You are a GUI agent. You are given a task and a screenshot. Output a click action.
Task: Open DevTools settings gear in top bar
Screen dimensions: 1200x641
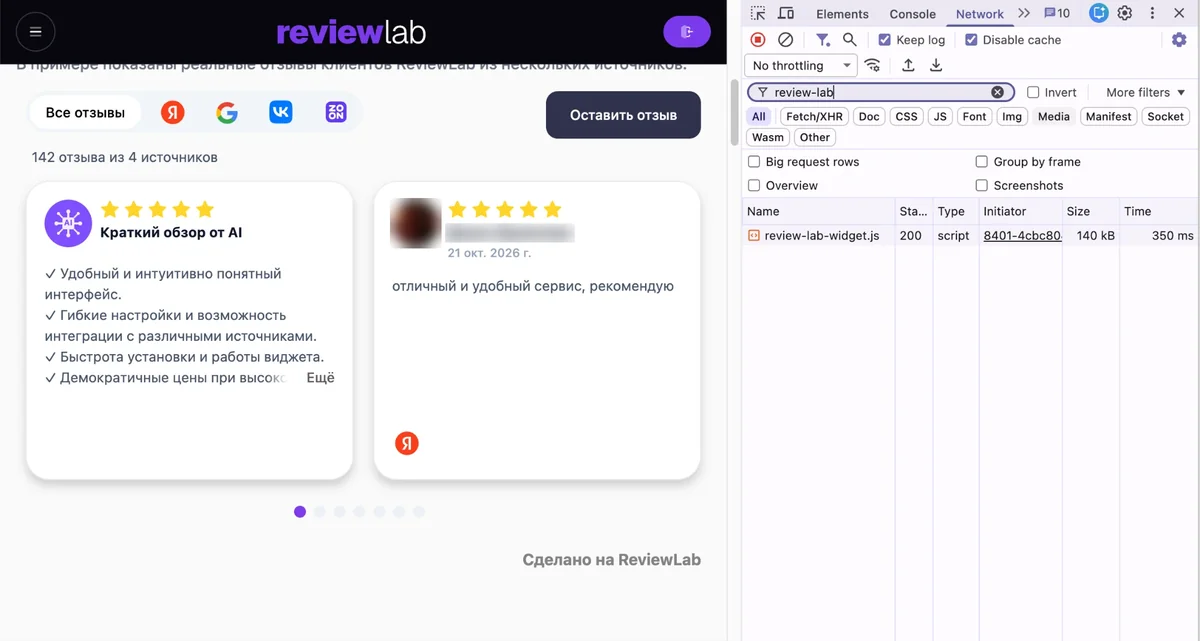pos(1125,13)
